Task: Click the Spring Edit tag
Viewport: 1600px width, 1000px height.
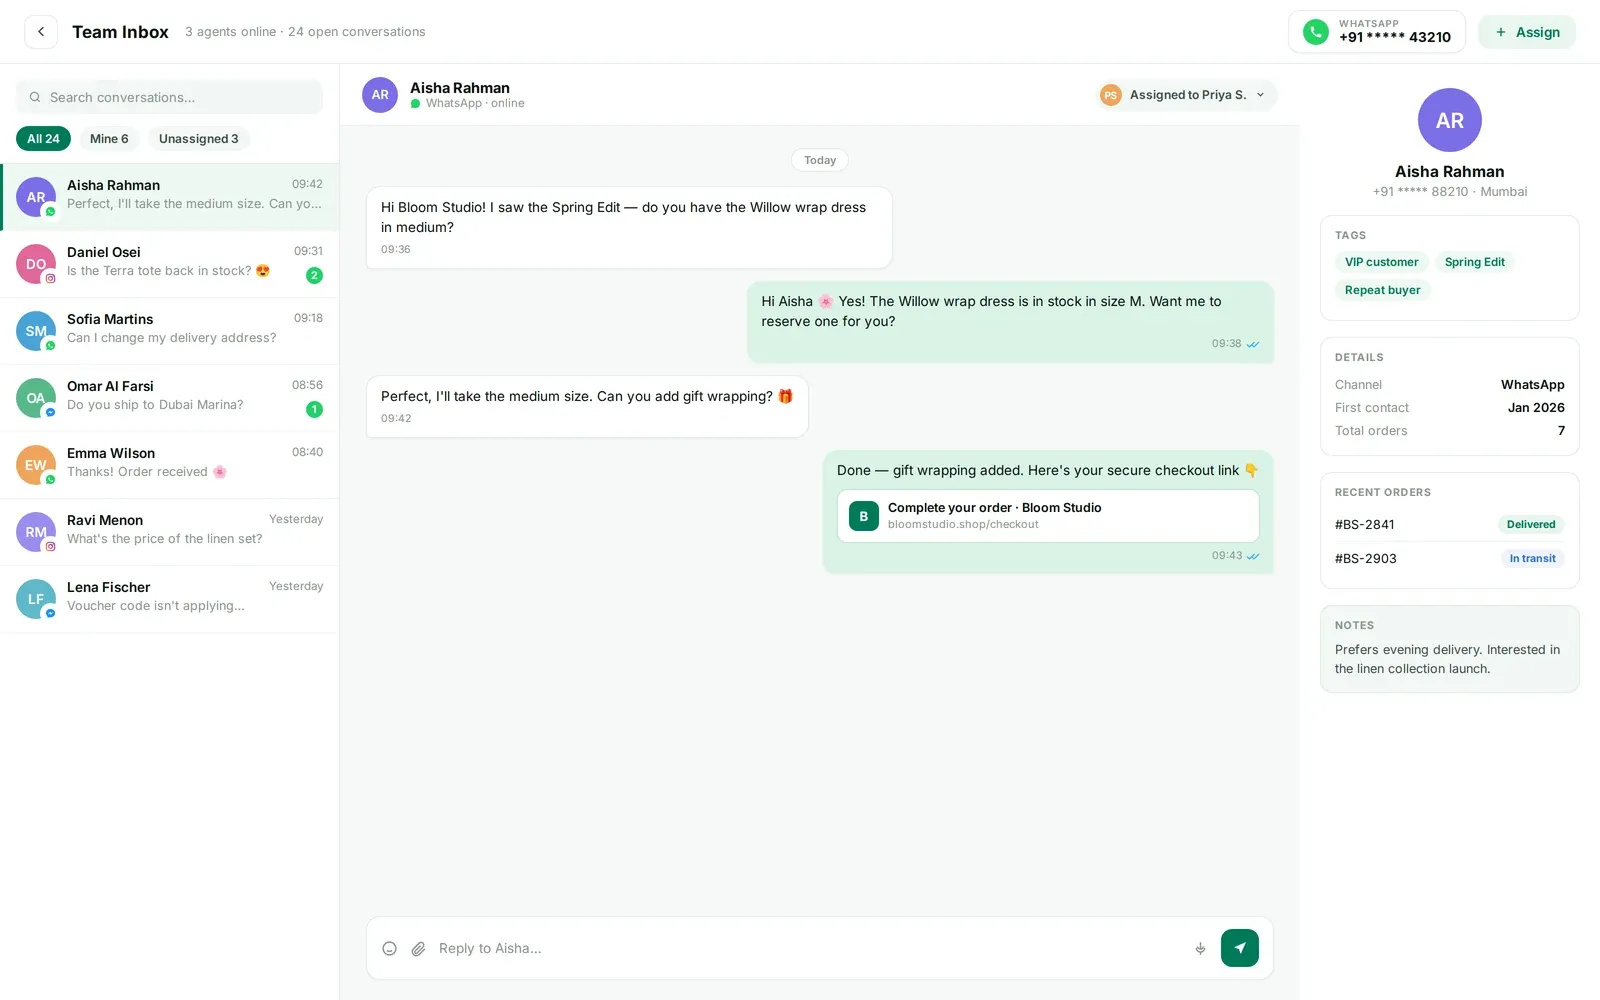Action: click(1474, 262)
